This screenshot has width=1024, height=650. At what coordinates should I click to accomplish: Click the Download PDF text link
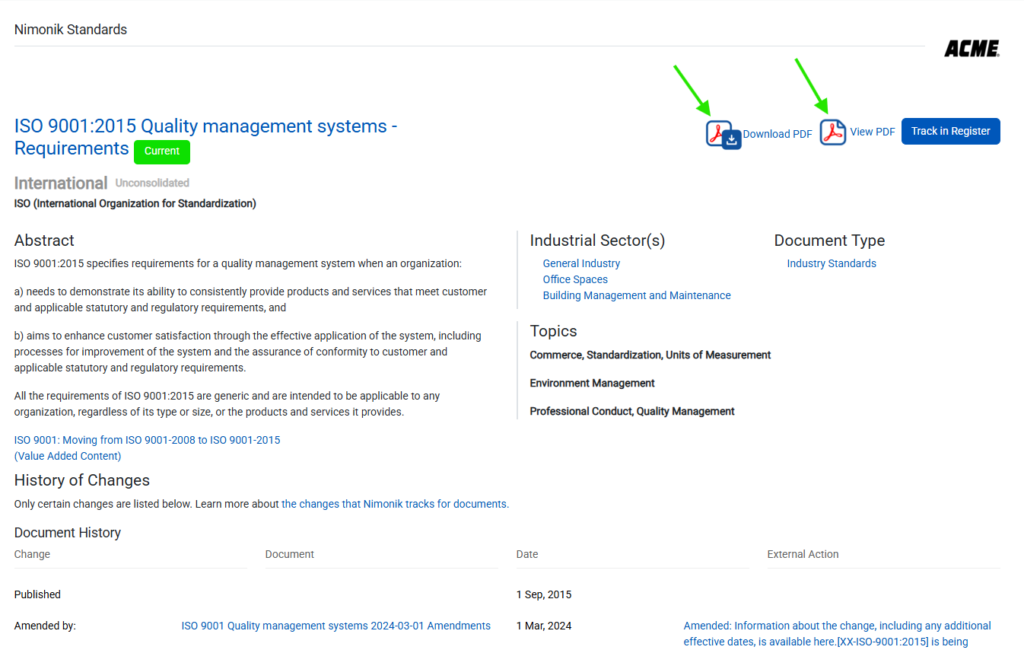tap(777, 134)
